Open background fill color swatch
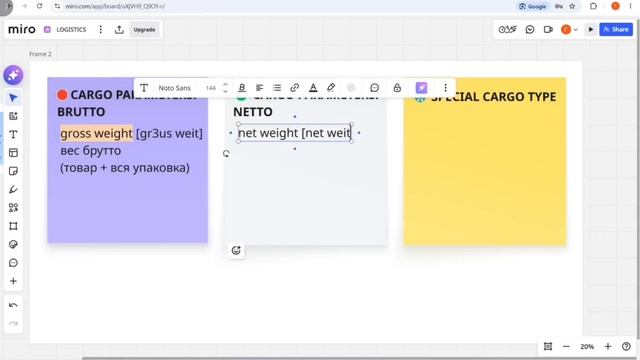 (351, 88)
